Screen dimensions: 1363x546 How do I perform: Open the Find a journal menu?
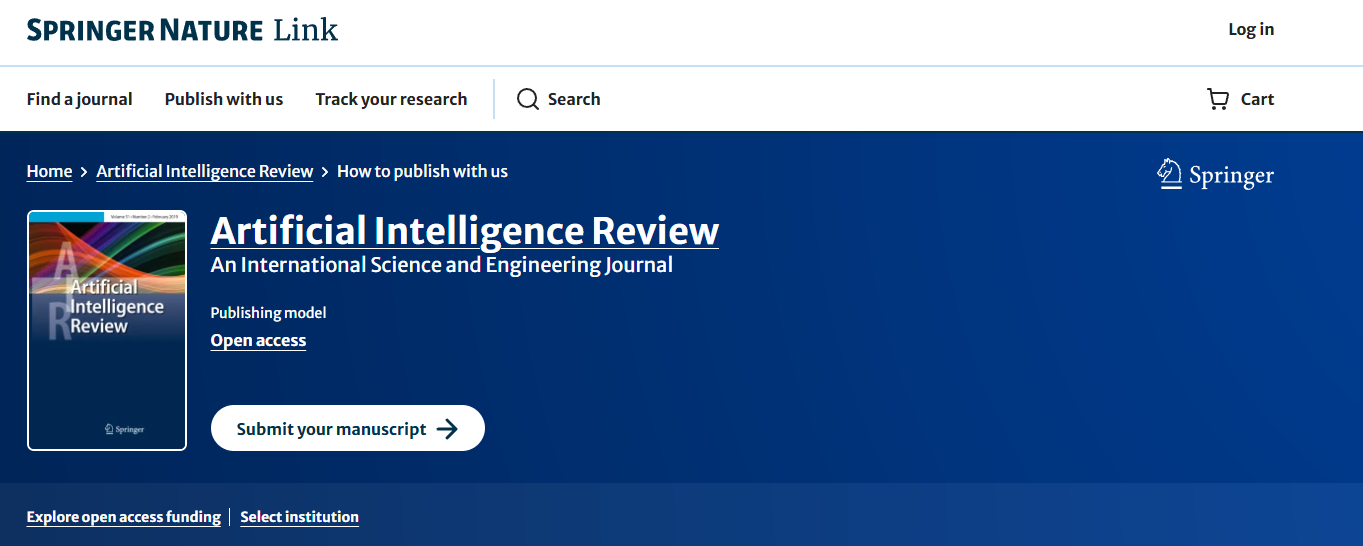tap(79, 99)
